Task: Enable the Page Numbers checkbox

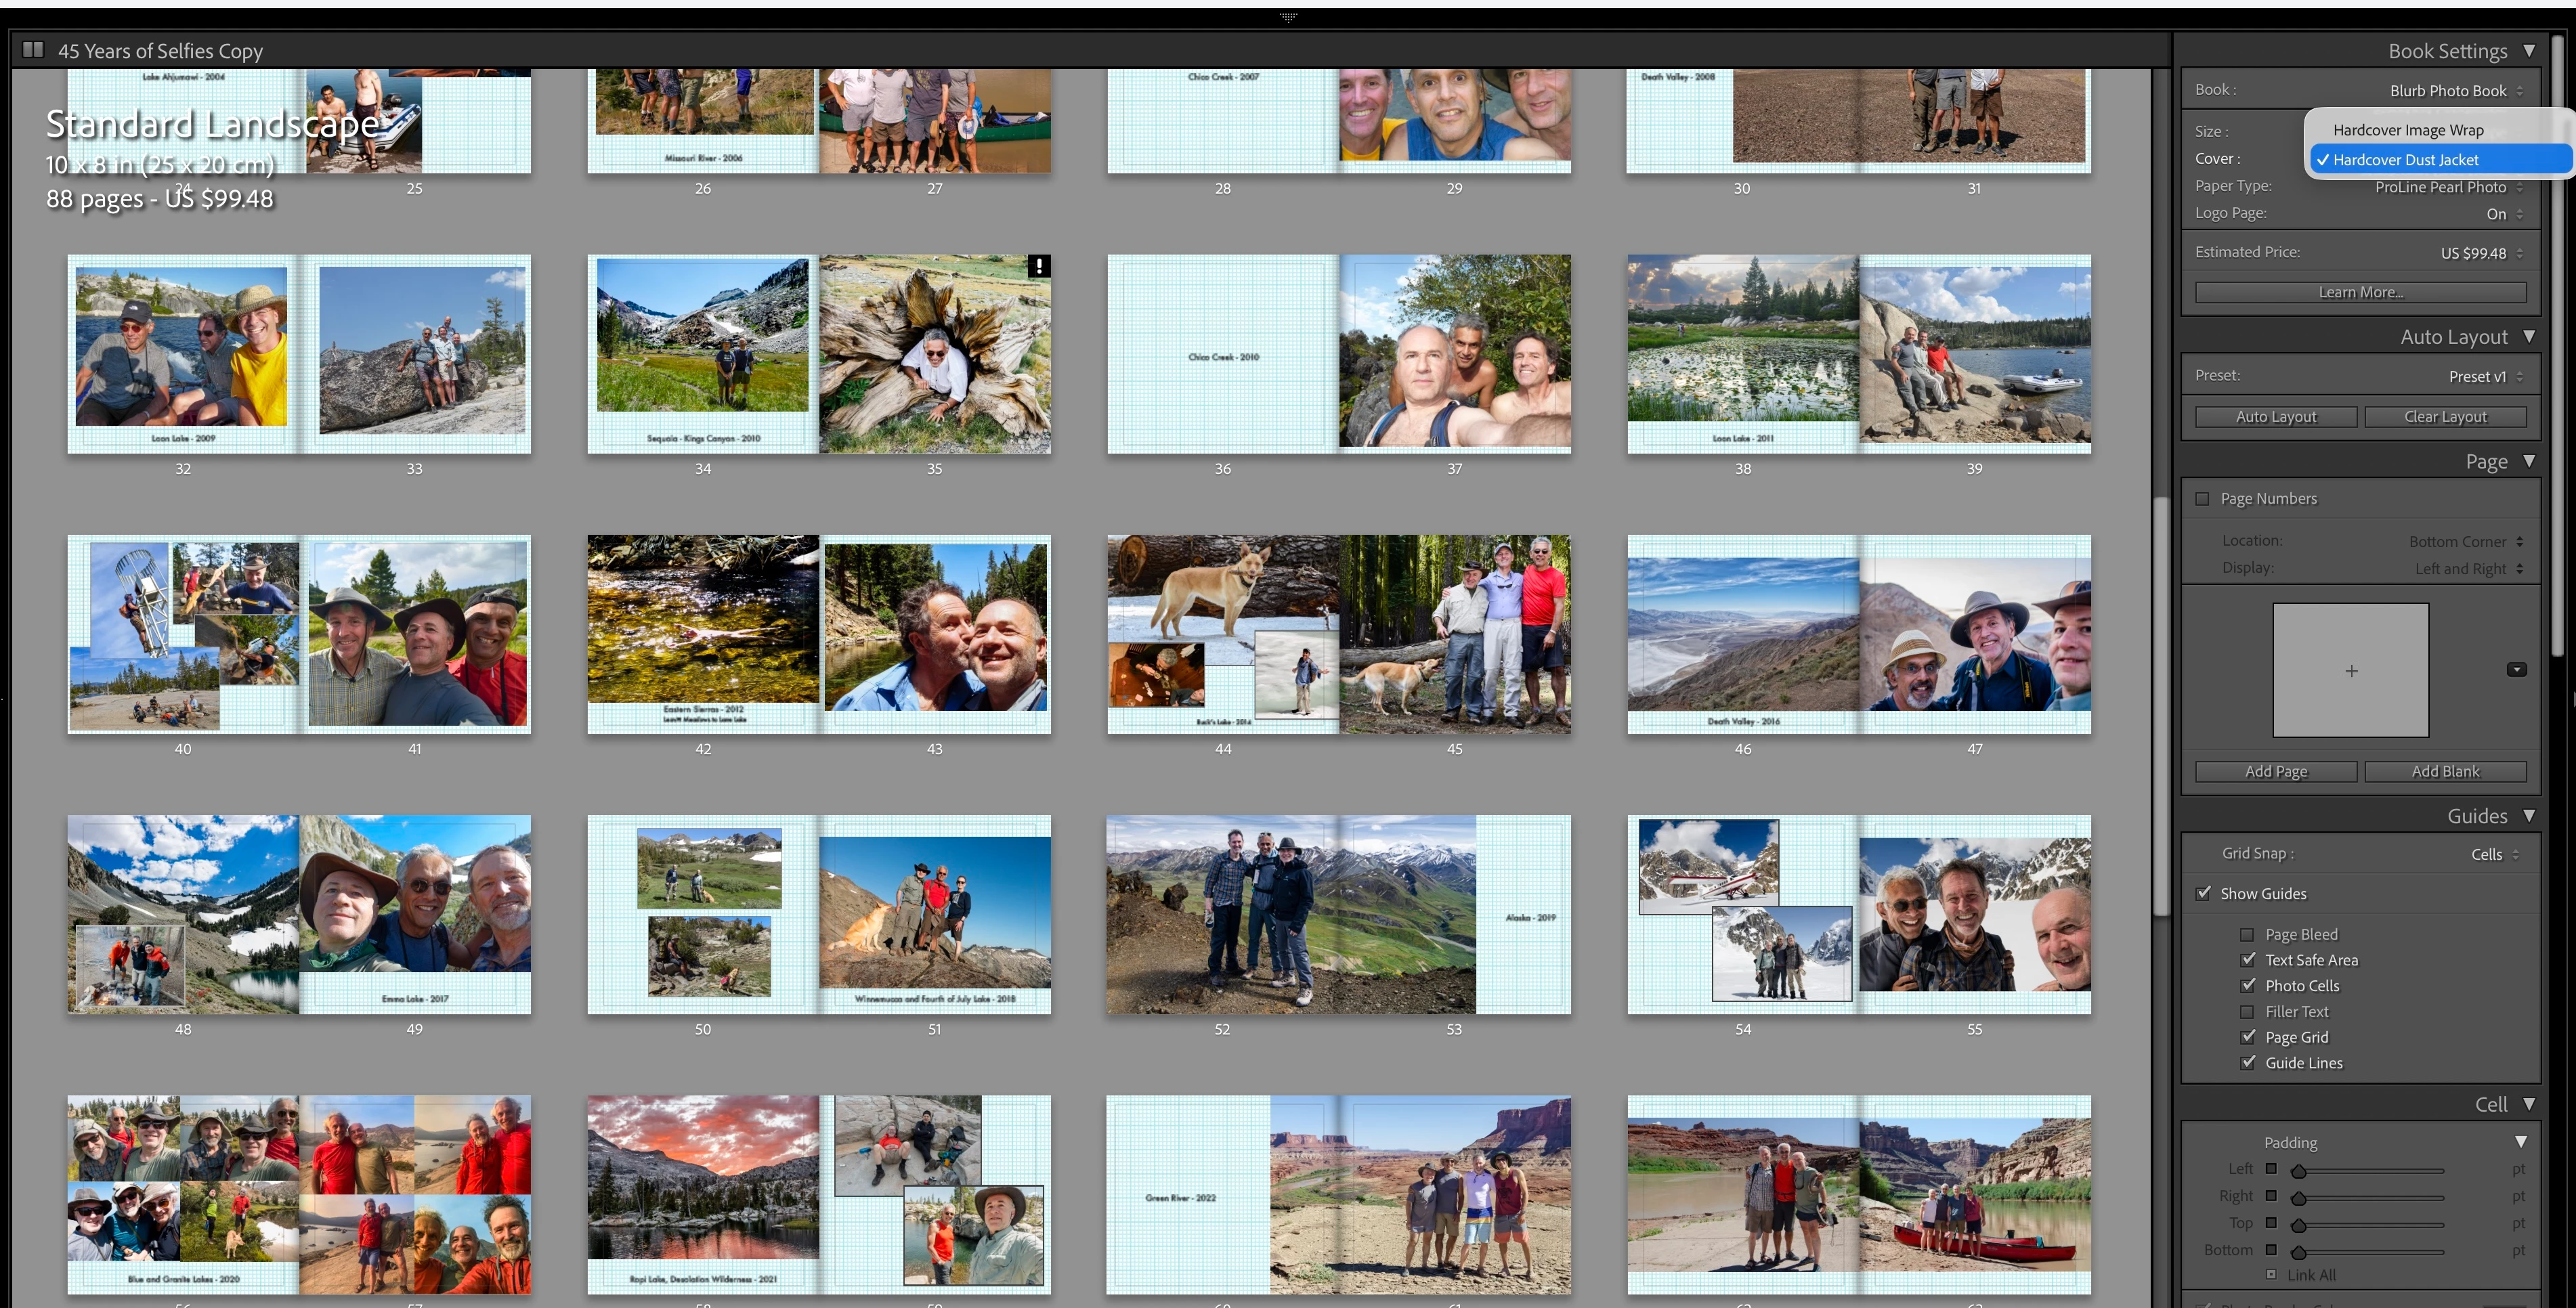Action: [x=2202, y=499]
